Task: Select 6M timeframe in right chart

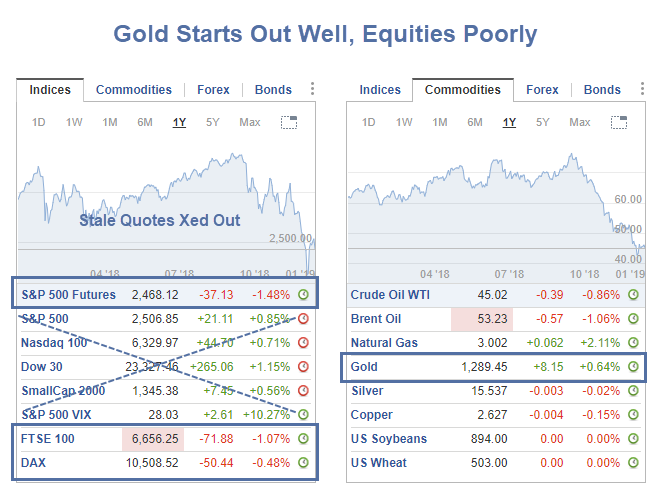Action: pos(475,123)
